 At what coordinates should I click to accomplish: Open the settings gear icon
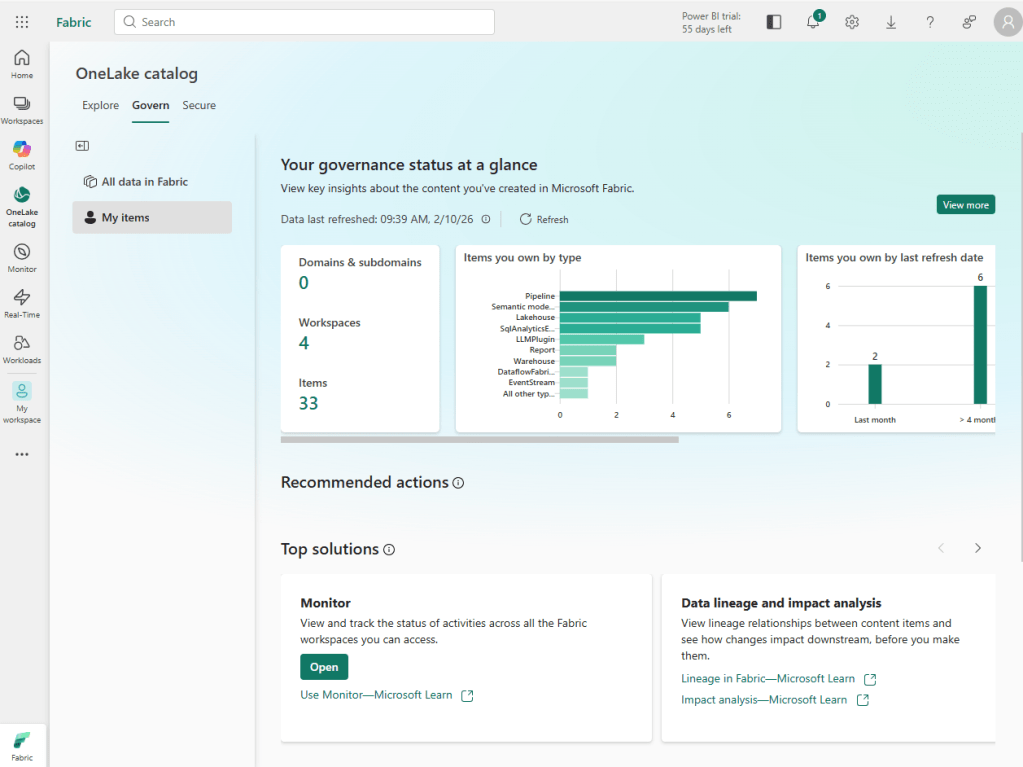tap(852, 22)
